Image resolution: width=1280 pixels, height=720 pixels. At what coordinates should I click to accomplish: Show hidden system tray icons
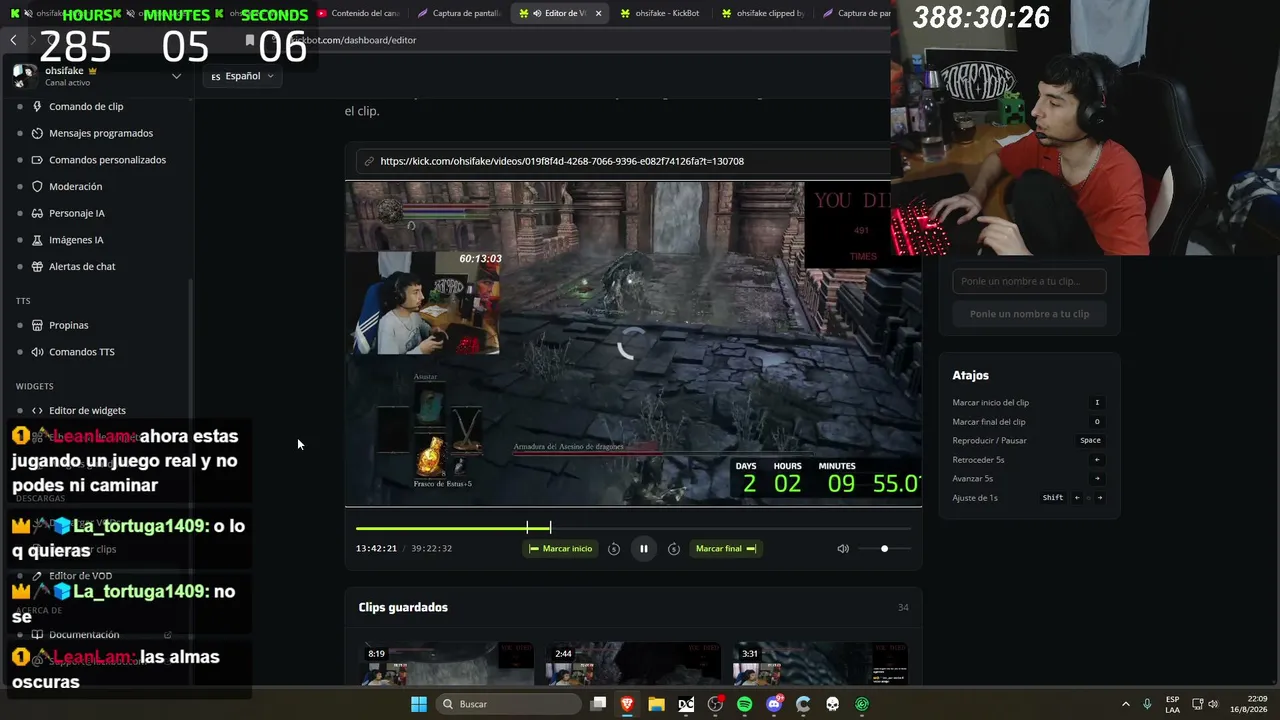point(1125,704)
